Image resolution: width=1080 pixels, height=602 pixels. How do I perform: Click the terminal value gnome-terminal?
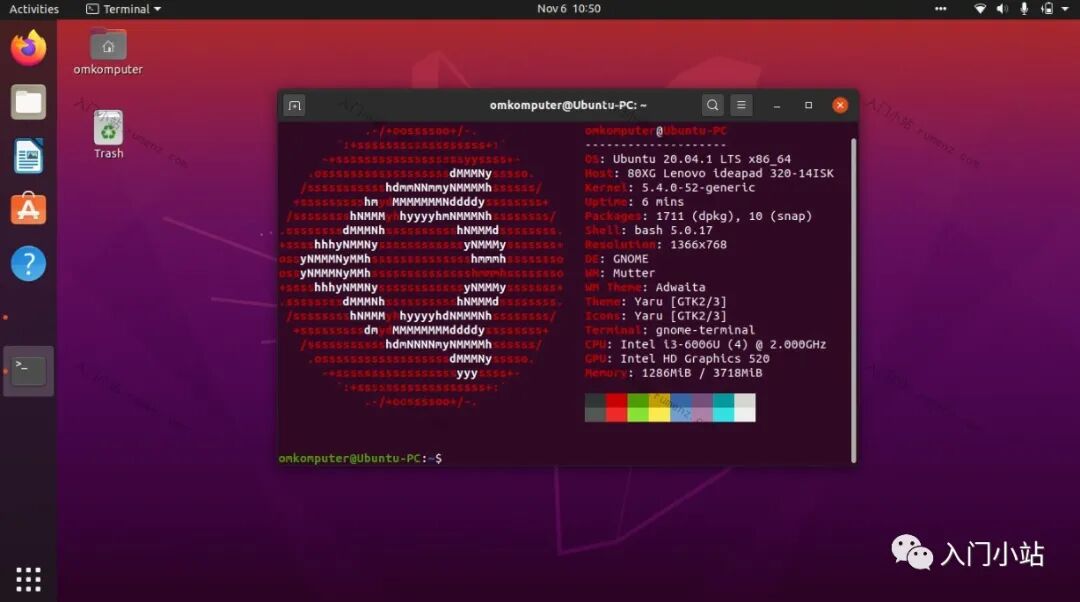coord(705,330)
